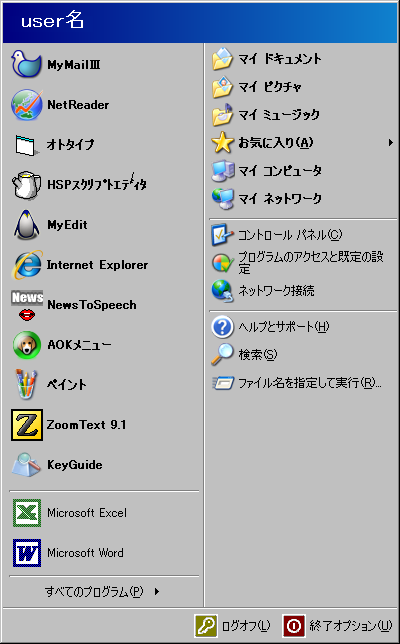
Task: Select the マイ ネットワーク label
Action: click(x=280, y=199)
